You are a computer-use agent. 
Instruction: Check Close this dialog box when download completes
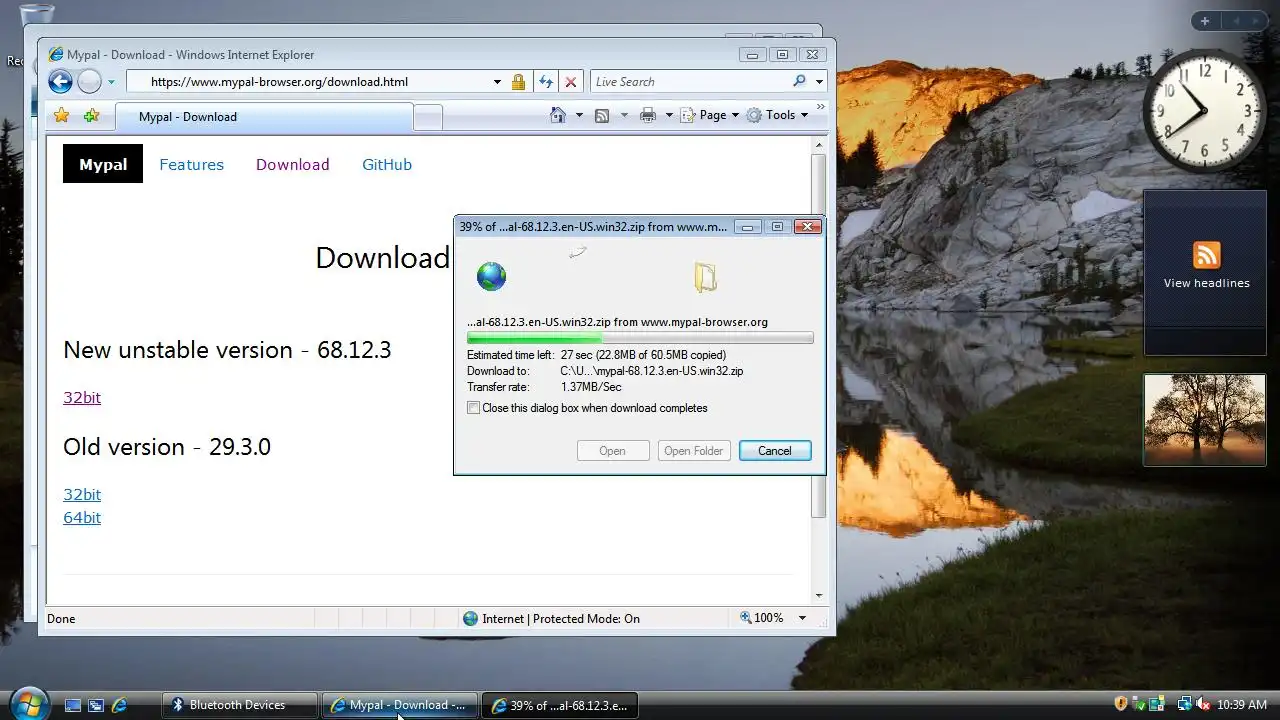[474, 408]
